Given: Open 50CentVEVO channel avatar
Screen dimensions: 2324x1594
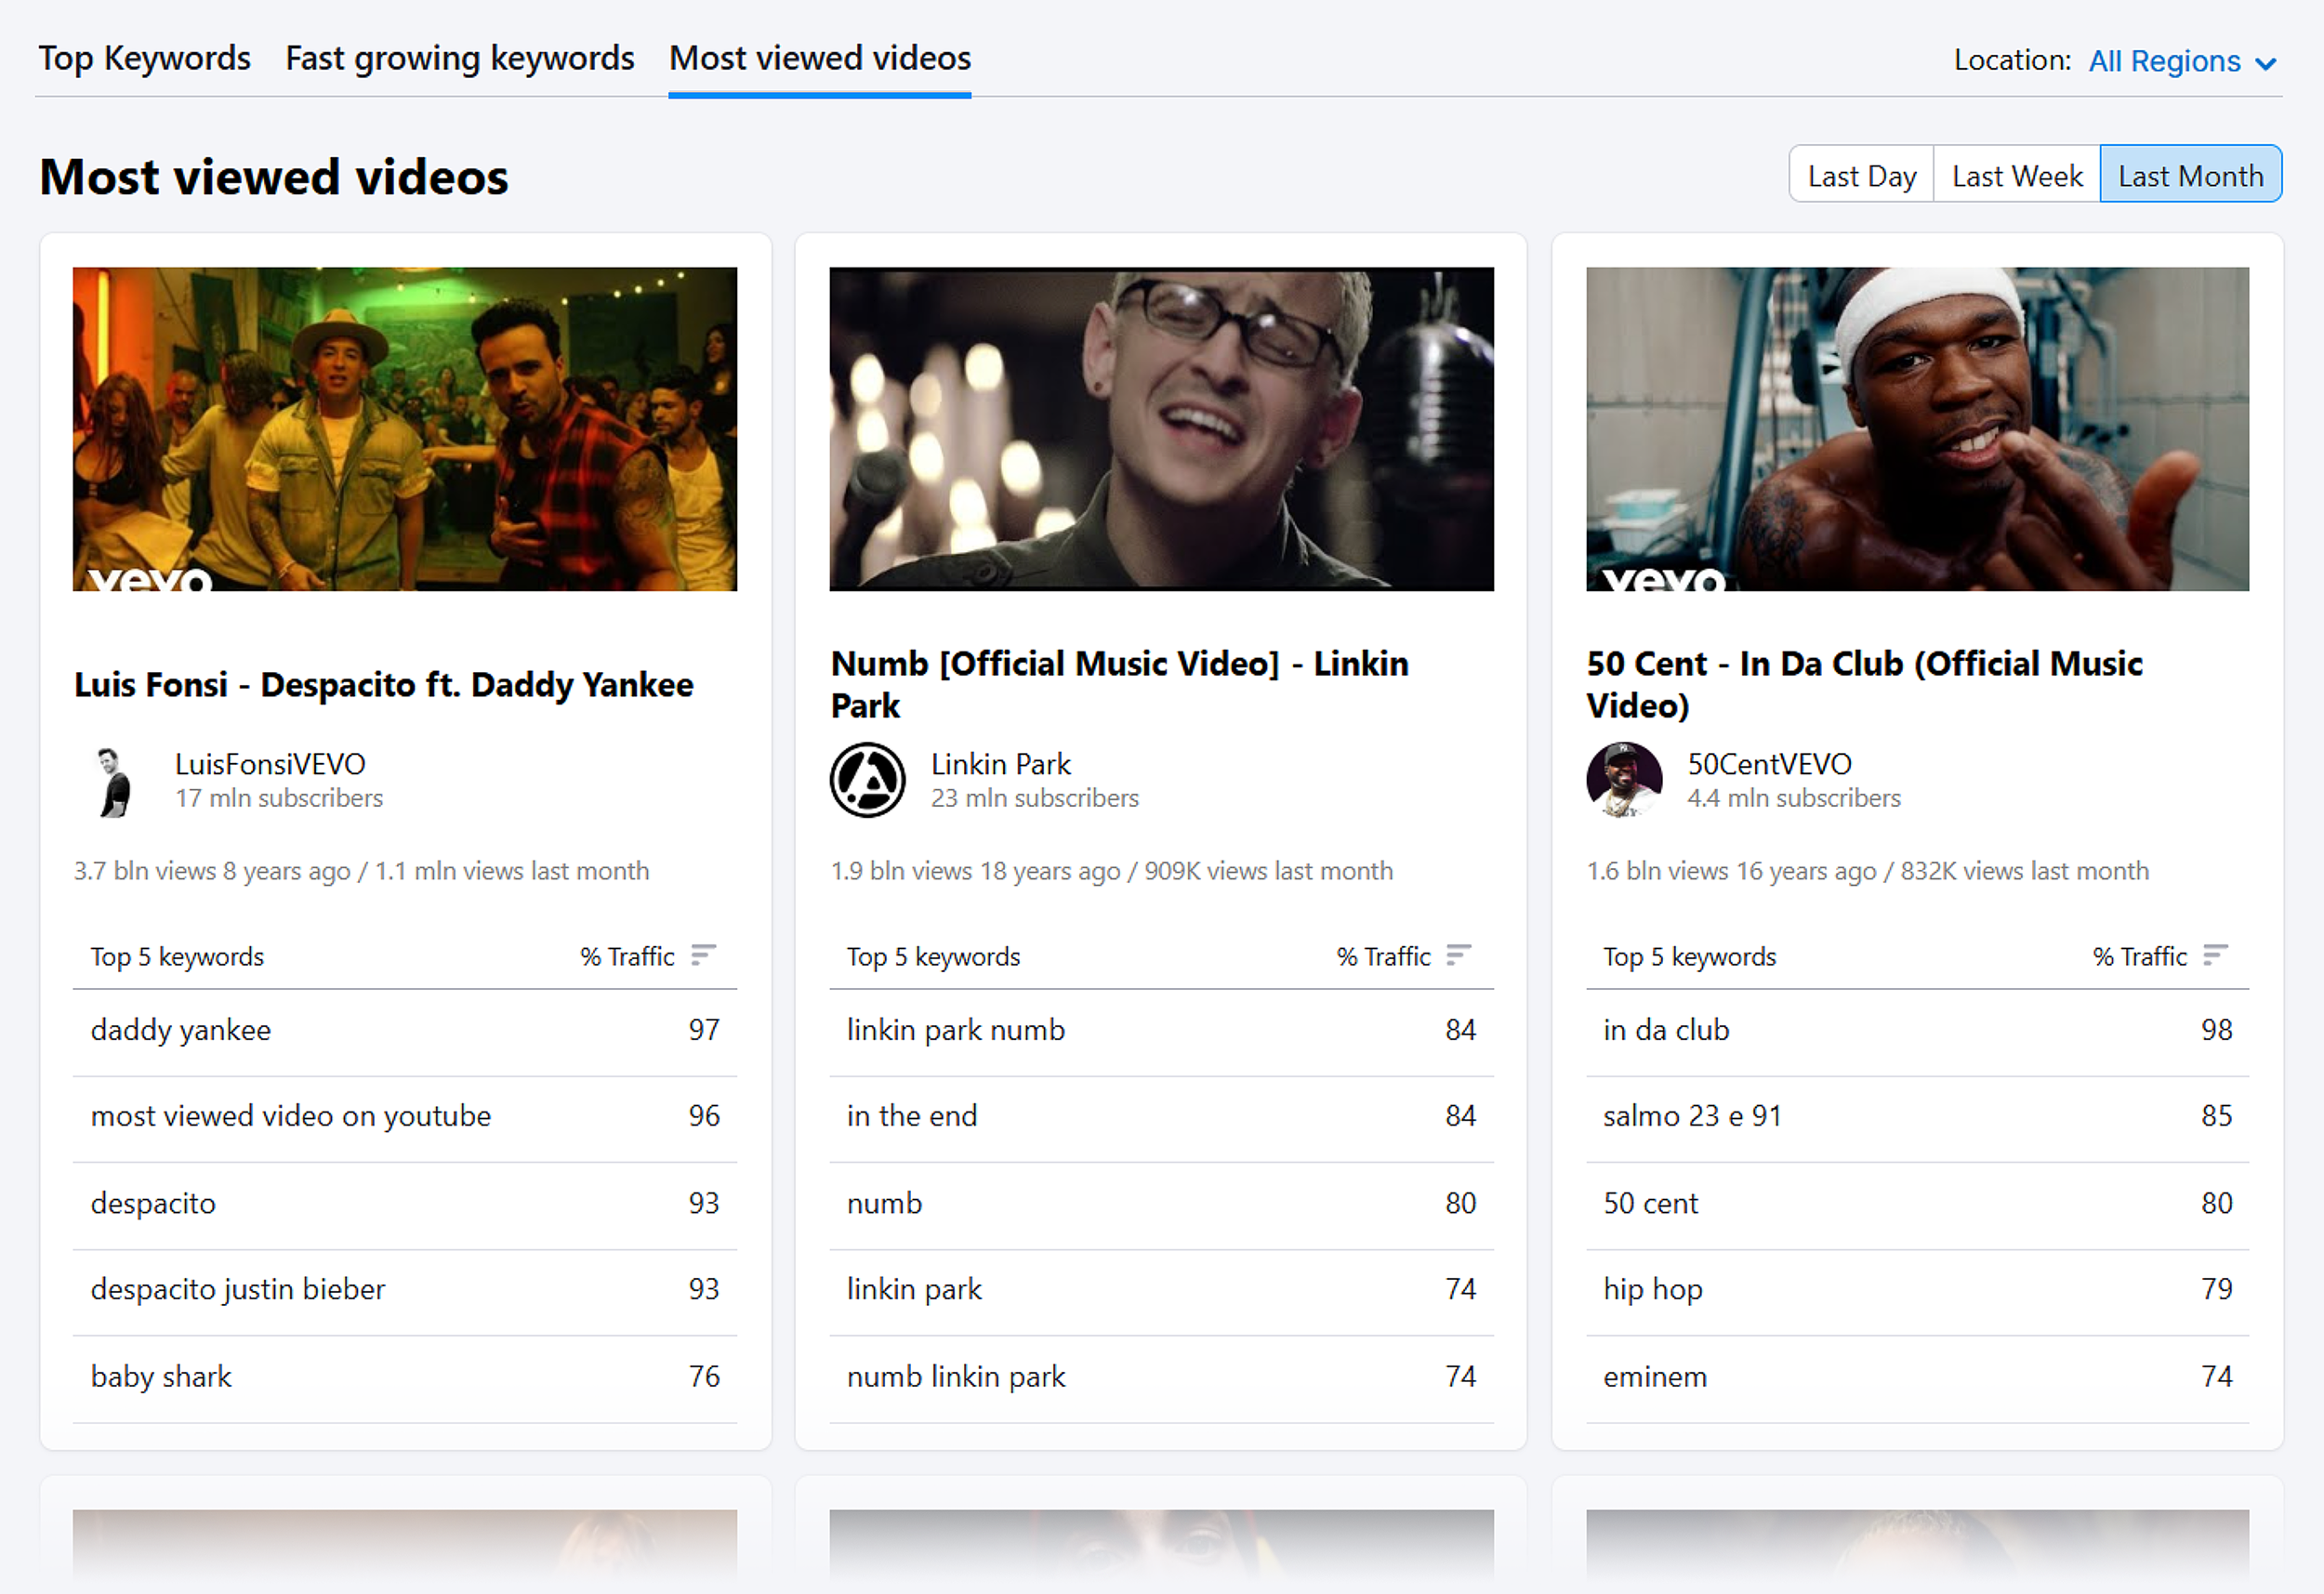Looking at the screenshot, I should click(1624, 781).
